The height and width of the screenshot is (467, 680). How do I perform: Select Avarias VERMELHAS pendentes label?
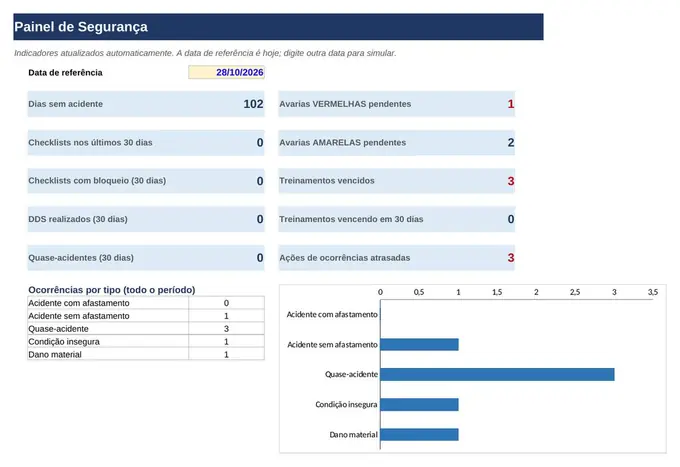point(345,104)
